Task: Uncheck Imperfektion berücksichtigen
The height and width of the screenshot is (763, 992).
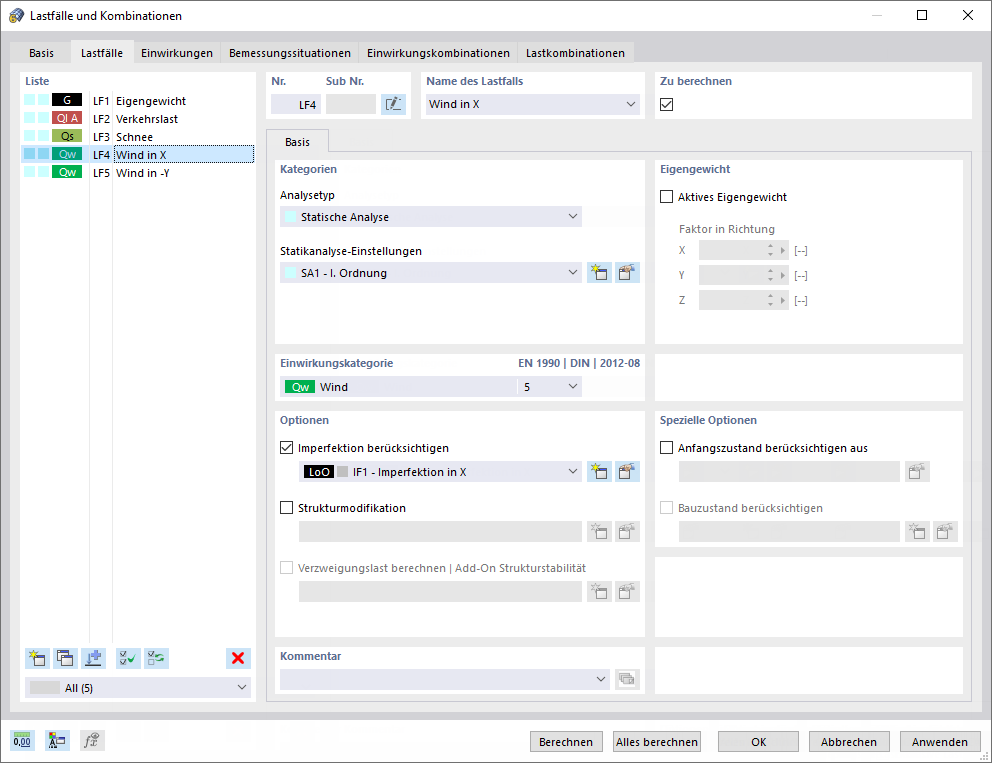Action: [x=287, y=448]
